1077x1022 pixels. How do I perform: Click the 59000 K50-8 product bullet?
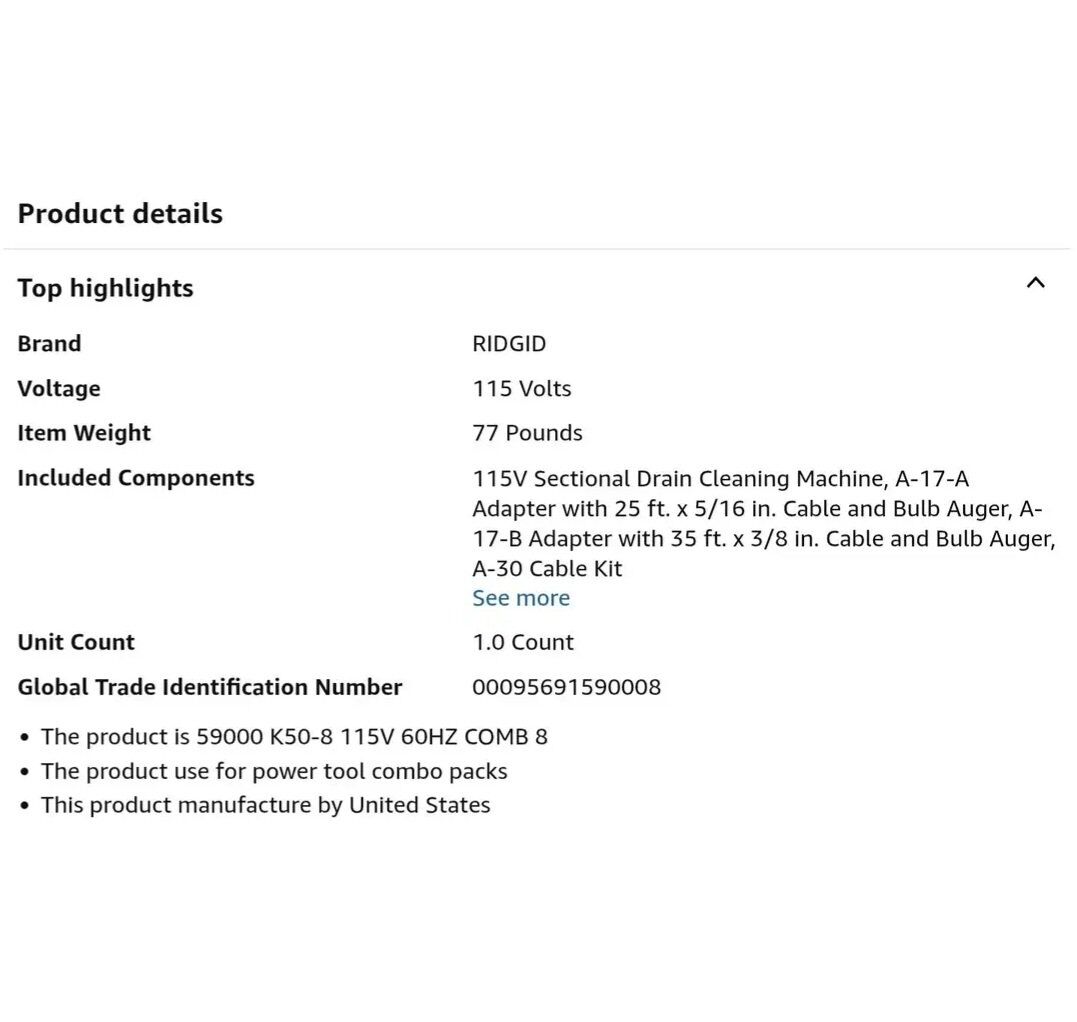pyautogui.click(x=294, y=737)
